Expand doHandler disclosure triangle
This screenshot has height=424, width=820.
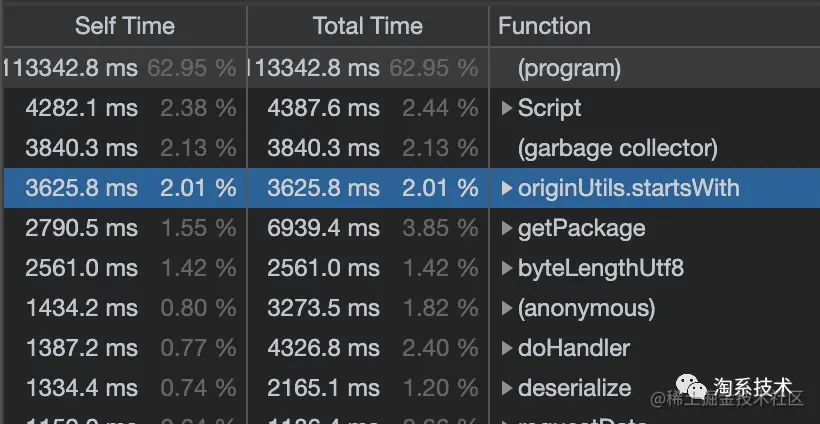tap(507, 348)
